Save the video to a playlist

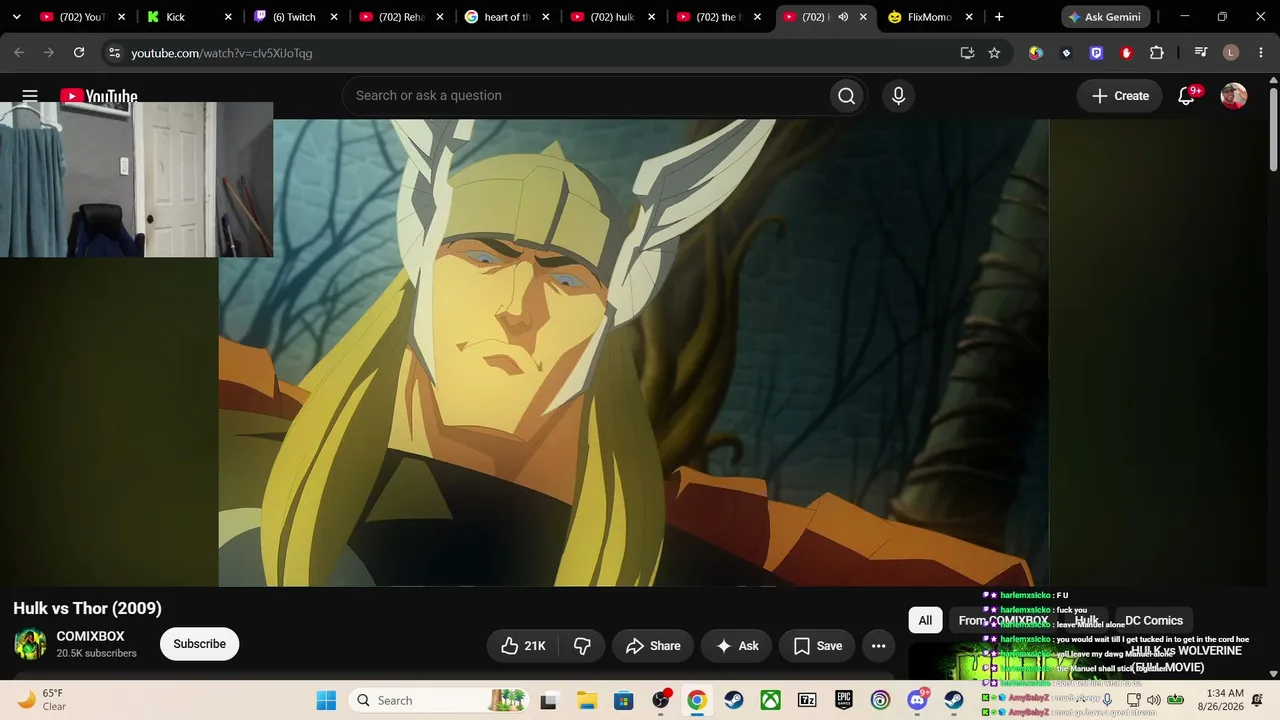coord(817,646)
